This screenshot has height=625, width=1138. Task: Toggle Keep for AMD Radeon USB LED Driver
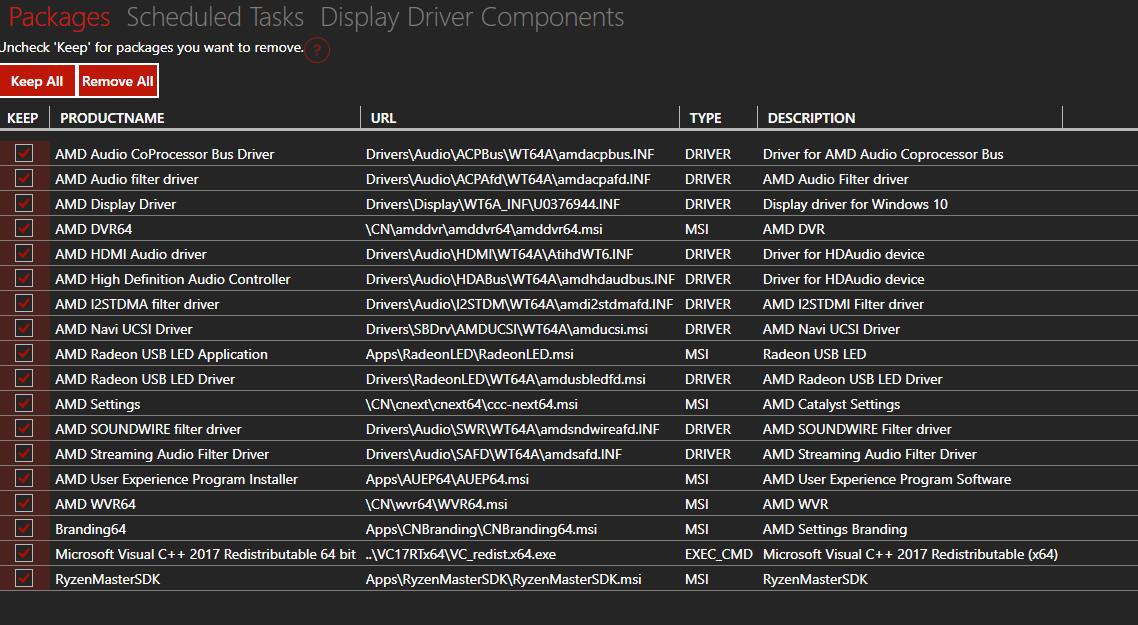click(x=24, y=378)
